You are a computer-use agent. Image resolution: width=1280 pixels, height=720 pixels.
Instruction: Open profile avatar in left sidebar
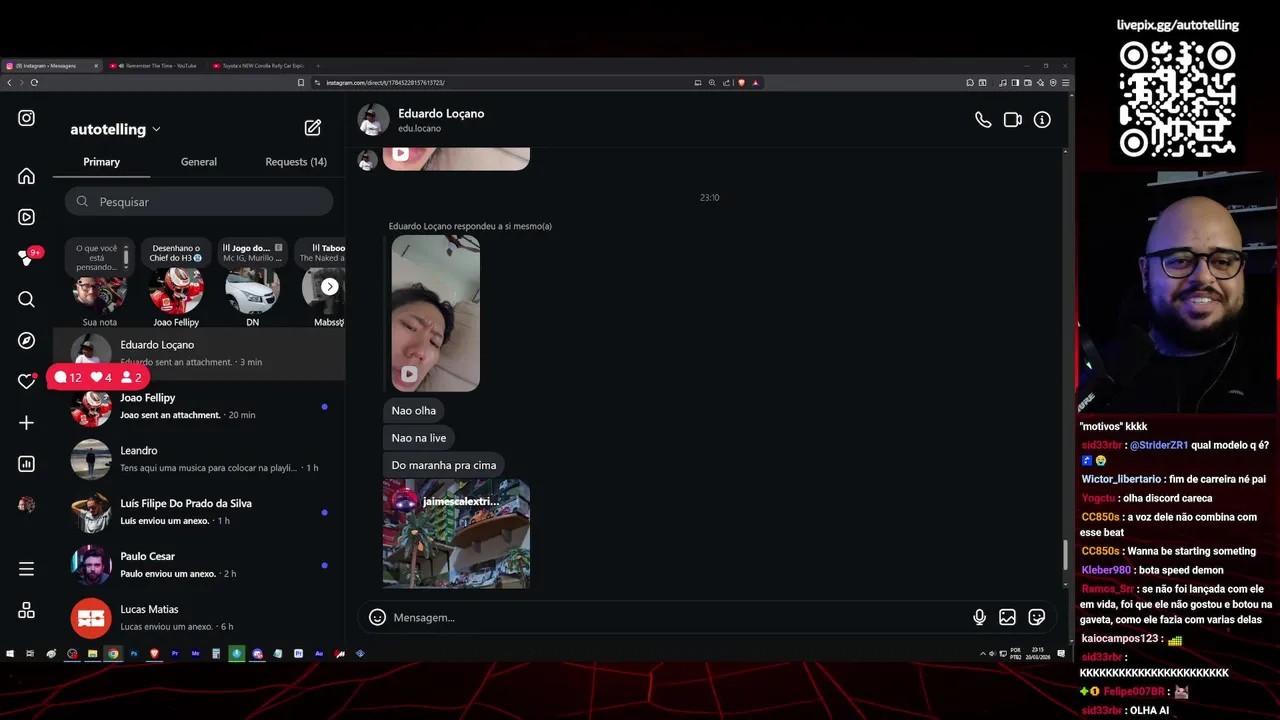tap(27, 505)
